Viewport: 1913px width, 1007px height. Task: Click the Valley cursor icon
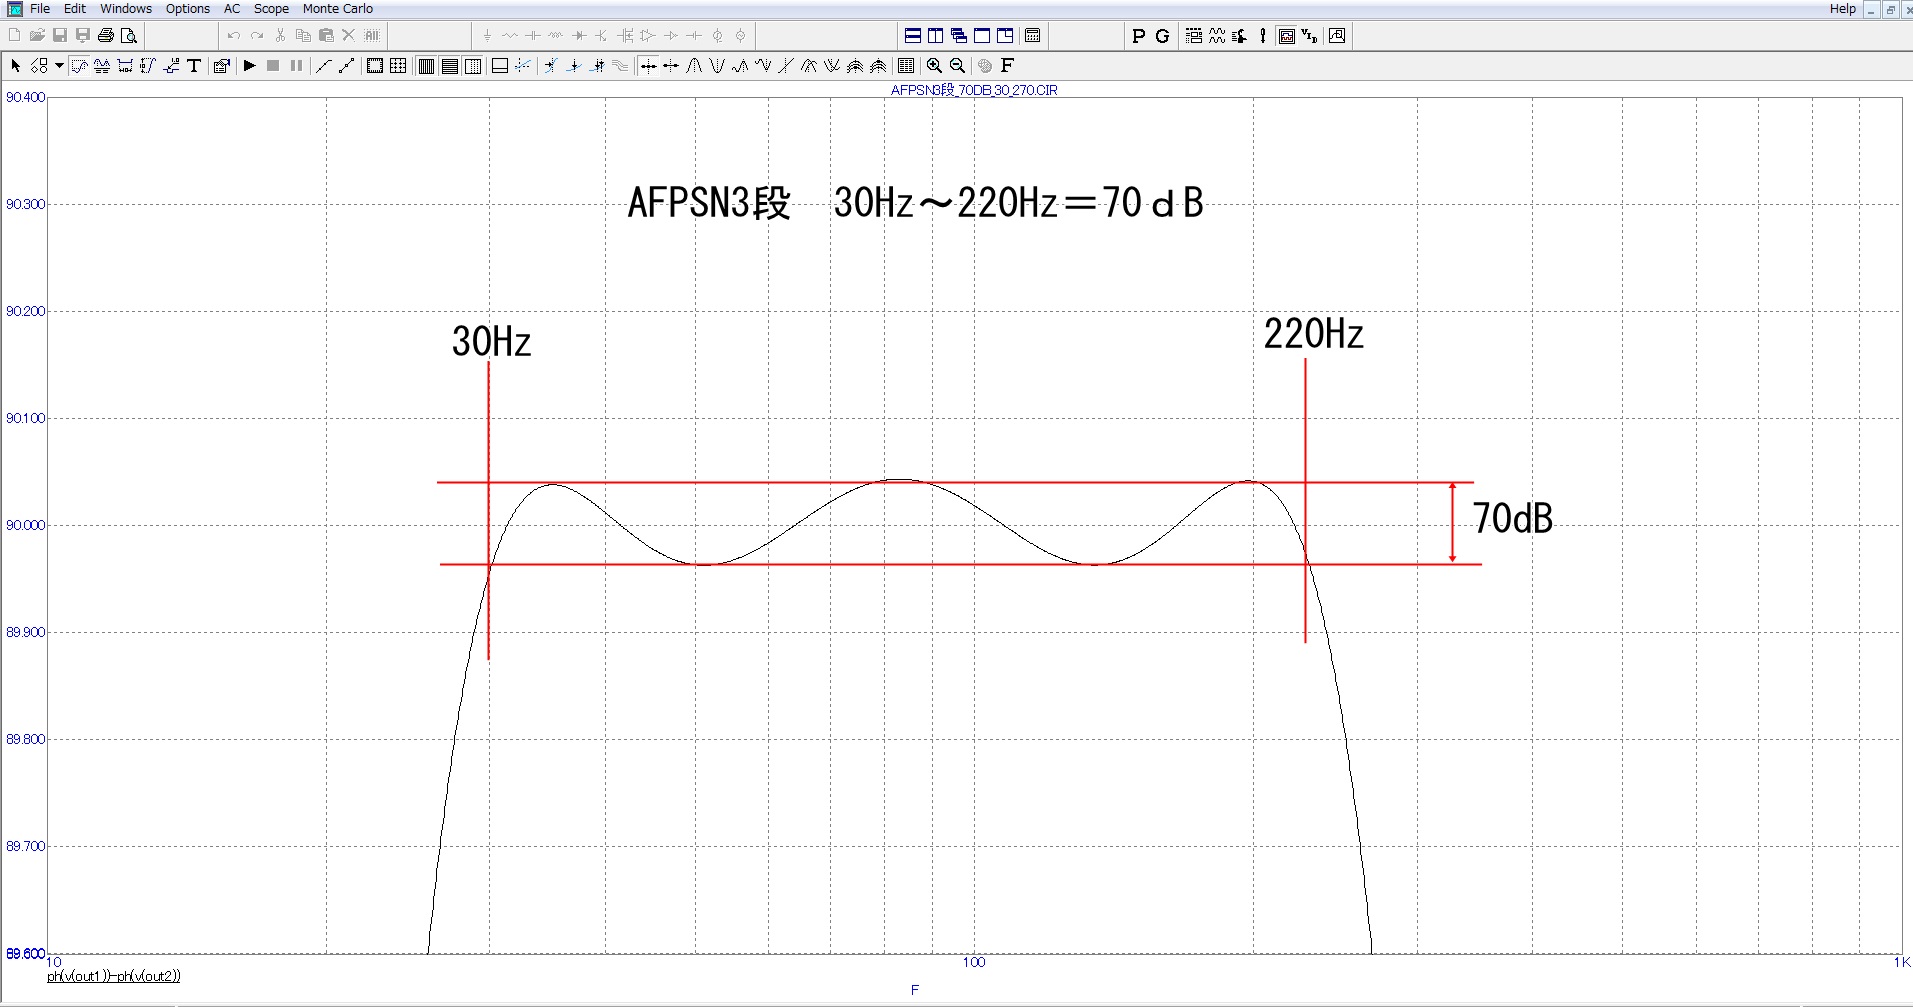[717, 66]
